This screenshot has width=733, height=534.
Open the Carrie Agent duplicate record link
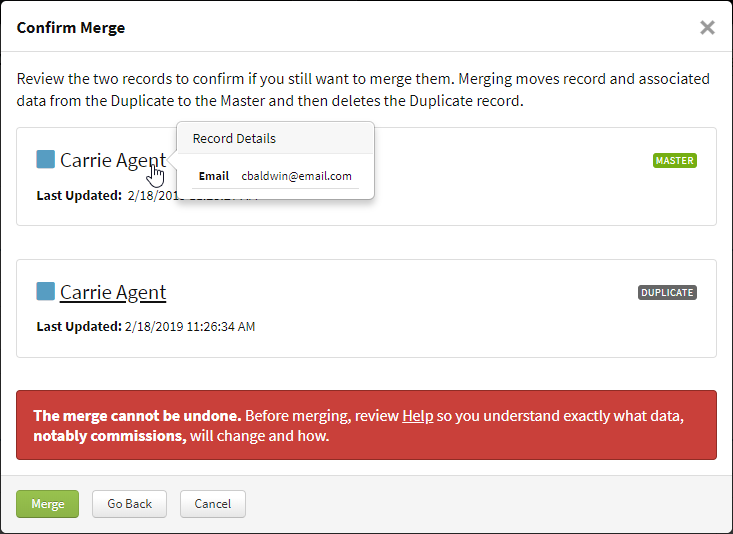(x=113, y=292)
